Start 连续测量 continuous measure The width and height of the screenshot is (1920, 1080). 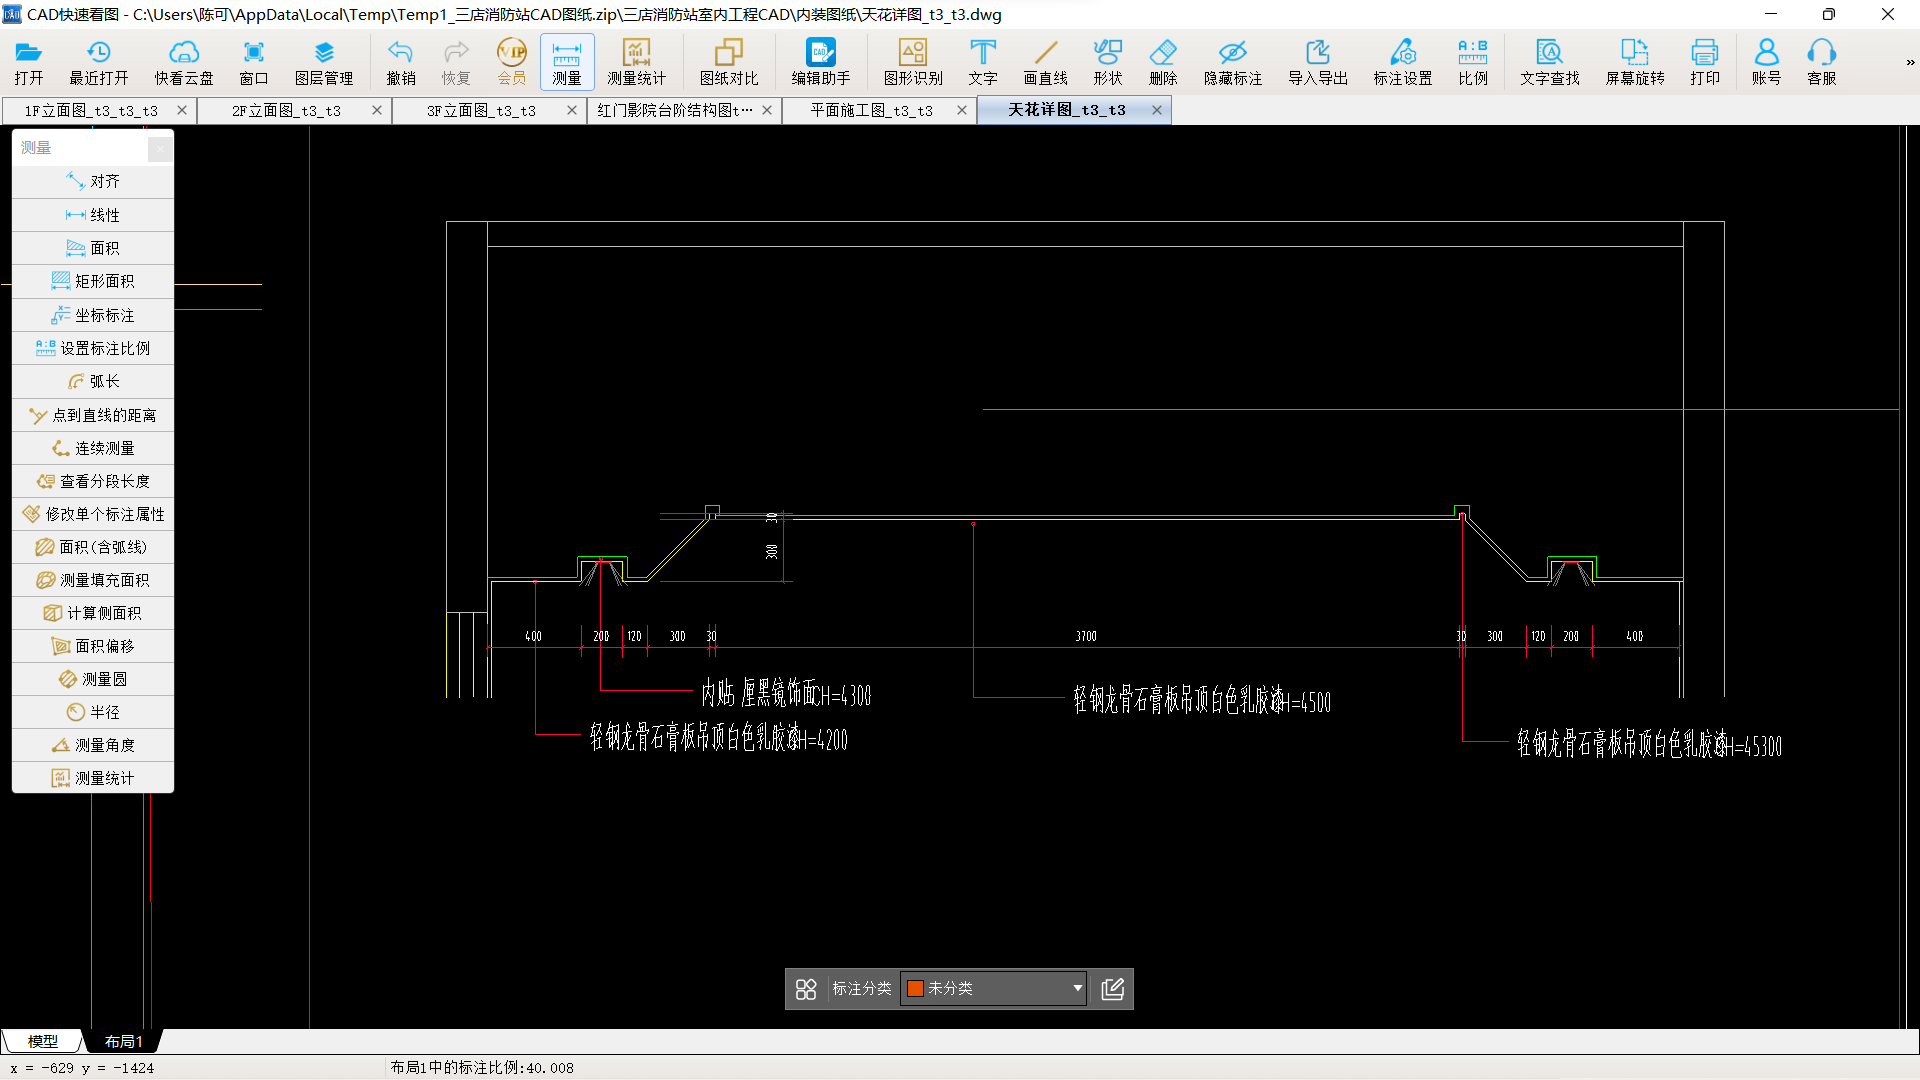[x=93, y=448]
